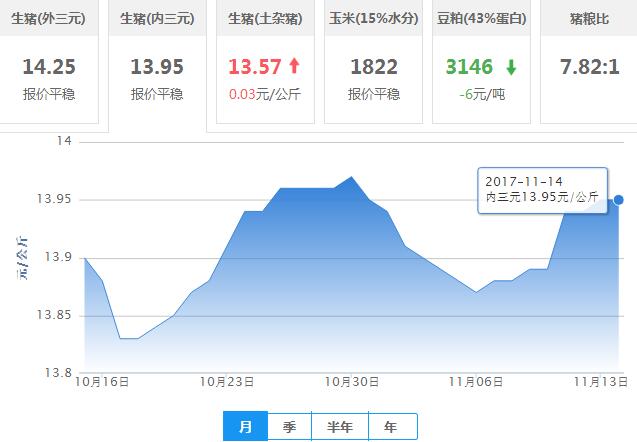Click 报价平稳 under 1822
Viewport: 637px width, 442px height.
(374, 94)
